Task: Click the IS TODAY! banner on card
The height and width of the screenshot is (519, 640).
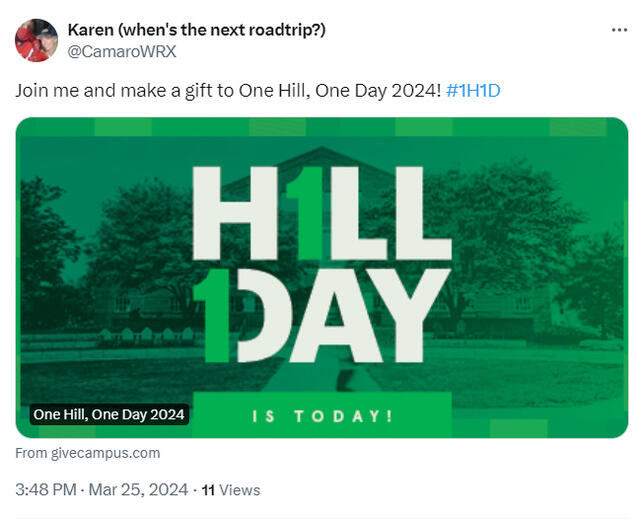Action: pos(322,416)
